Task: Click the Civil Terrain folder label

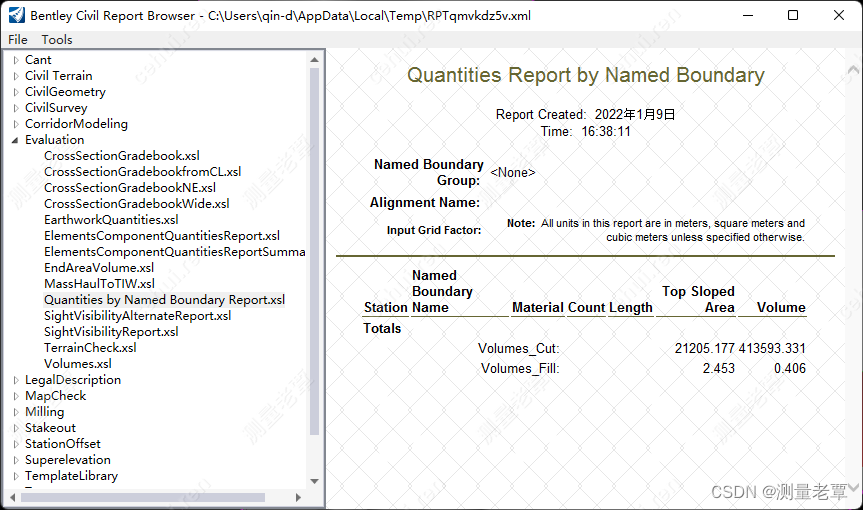Action: click(58, 75)
